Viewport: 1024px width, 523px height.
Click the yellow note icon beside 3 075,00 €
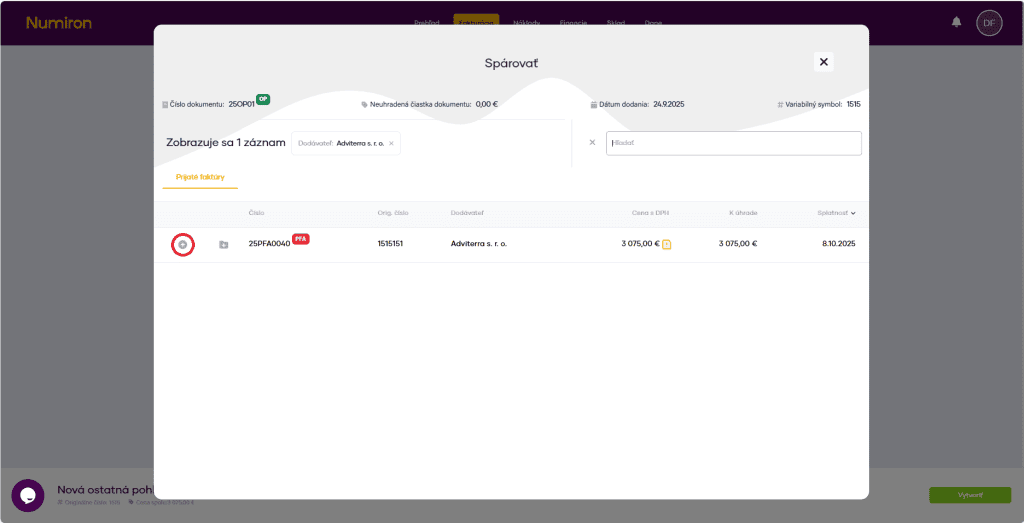(x=667, y=244)
